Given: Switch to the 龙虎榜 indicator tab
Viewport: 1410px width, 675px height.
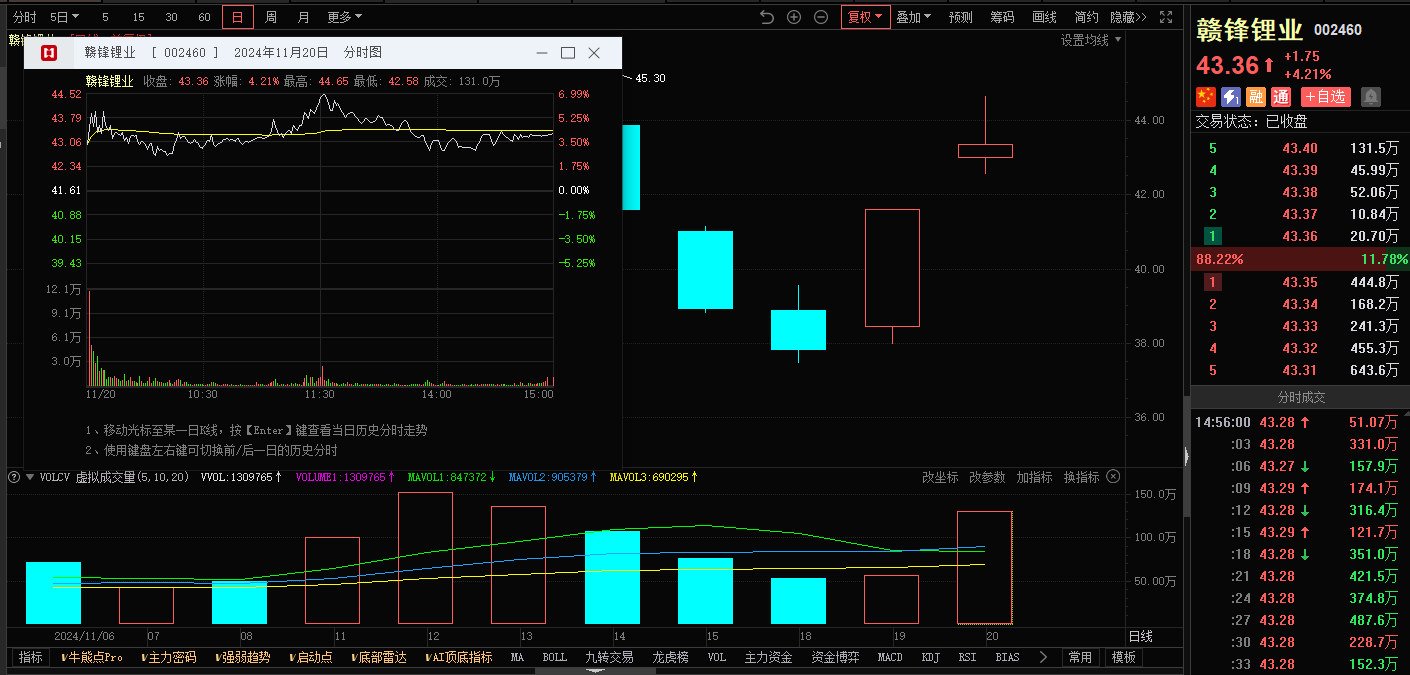Looking at the screenshot, I should coord(670,657).
